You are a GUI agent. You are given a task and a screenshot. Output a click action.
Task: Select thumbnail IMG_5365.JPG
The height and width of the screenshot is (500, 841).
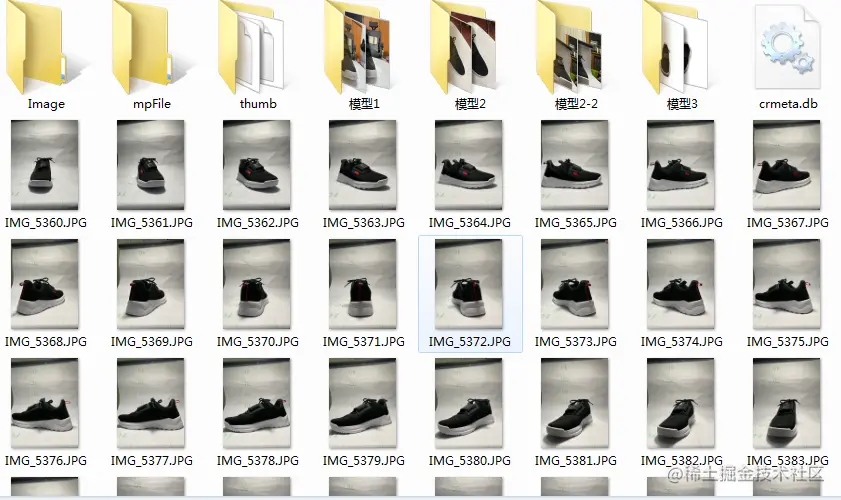575,165
